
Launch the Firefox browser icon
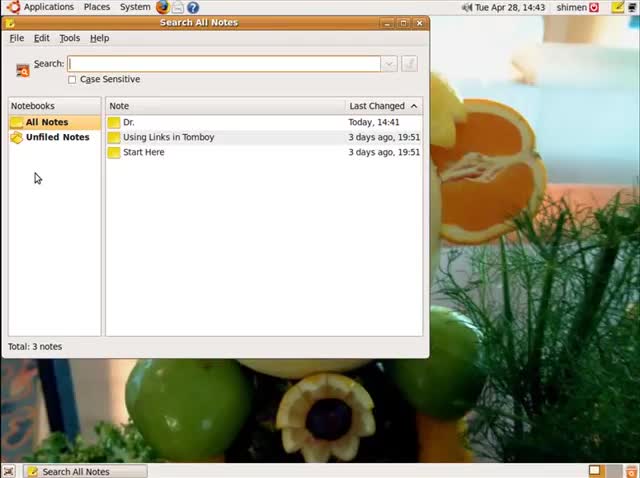tap(162, 7)
